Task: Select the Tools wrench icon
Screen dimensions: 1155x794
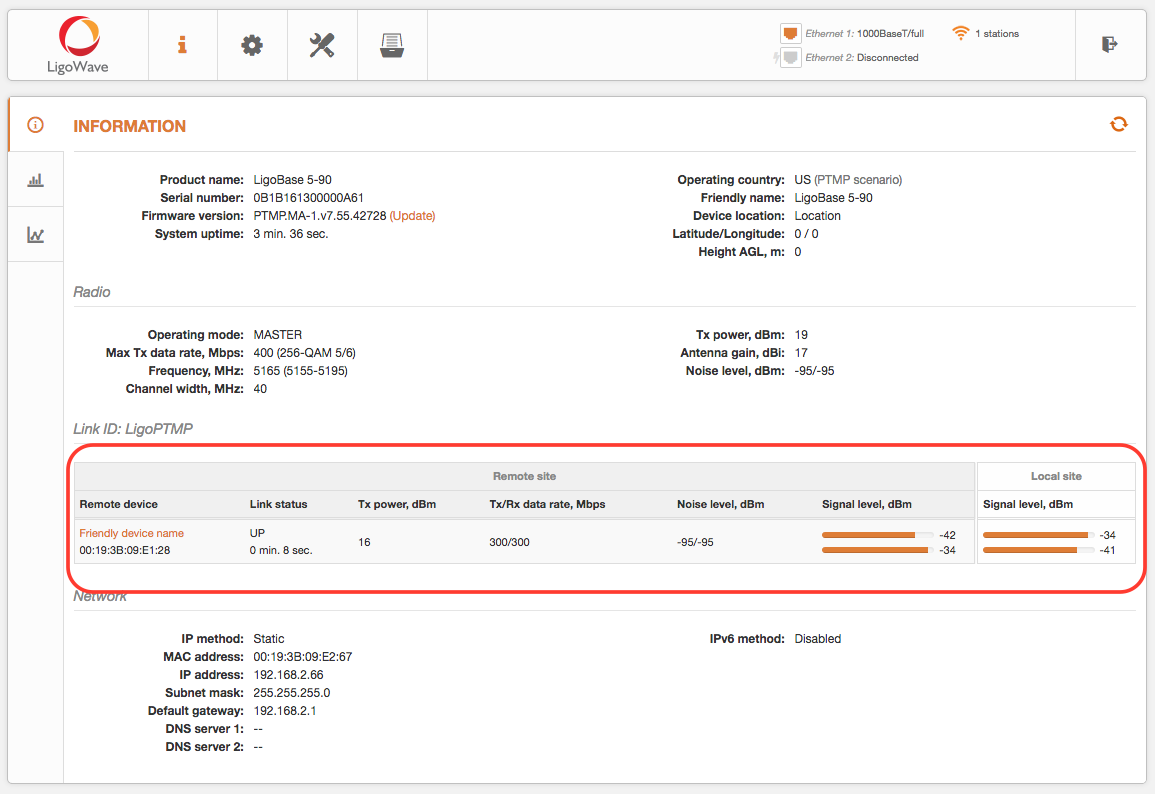Action: [x=321, y=44]
